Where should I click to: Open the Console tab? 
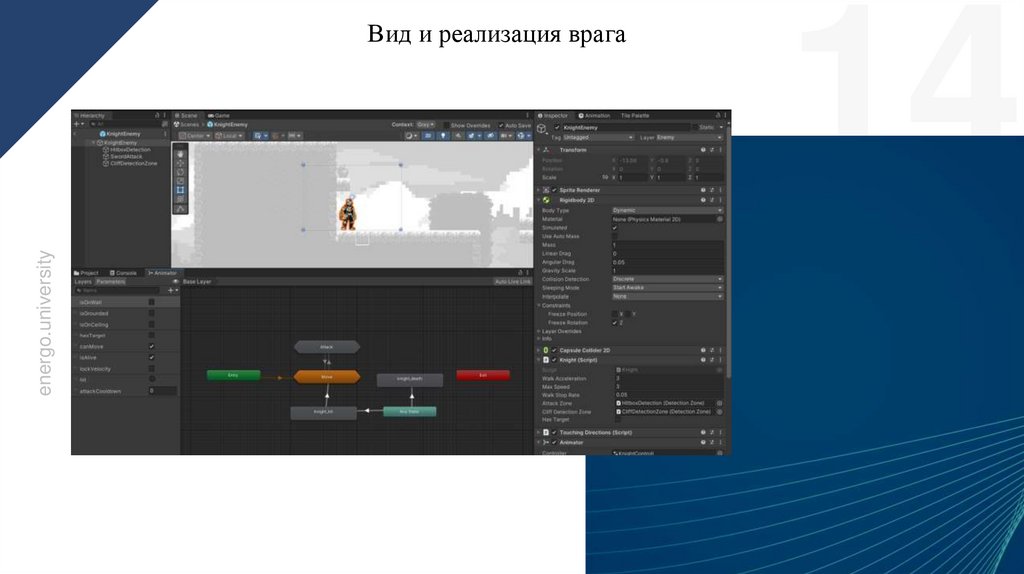tap(123, 273)
